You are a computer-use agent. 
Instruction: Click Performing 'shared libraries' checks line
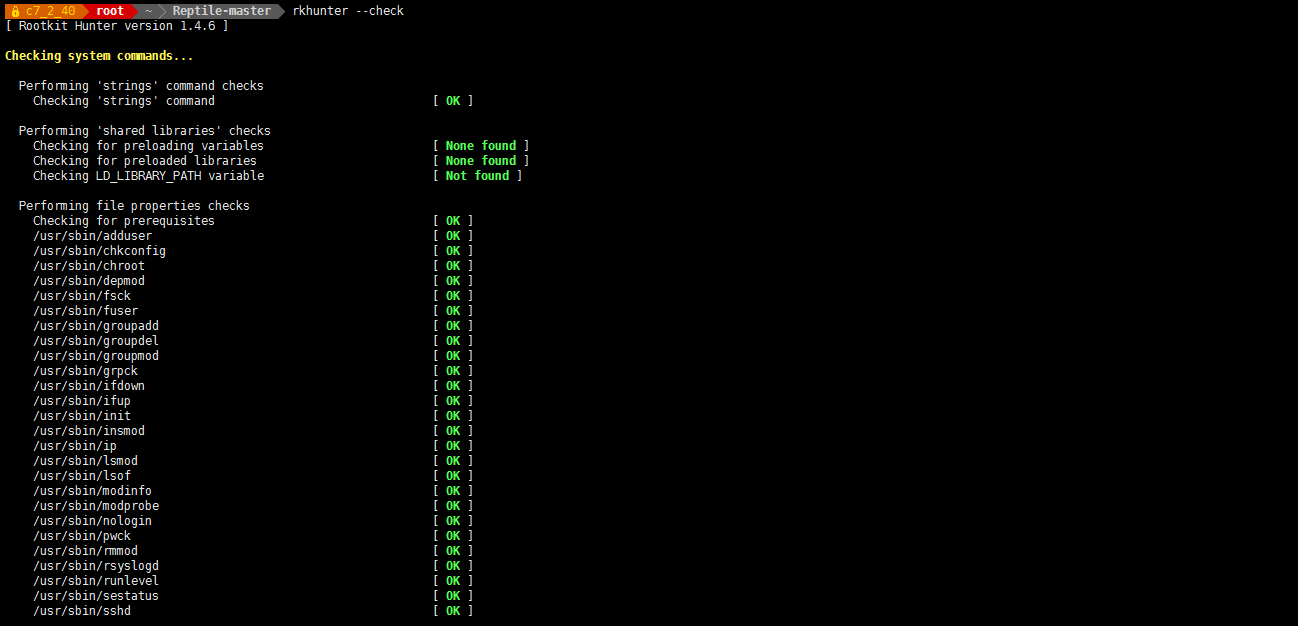pyautogui.click(x=145, y=131)
